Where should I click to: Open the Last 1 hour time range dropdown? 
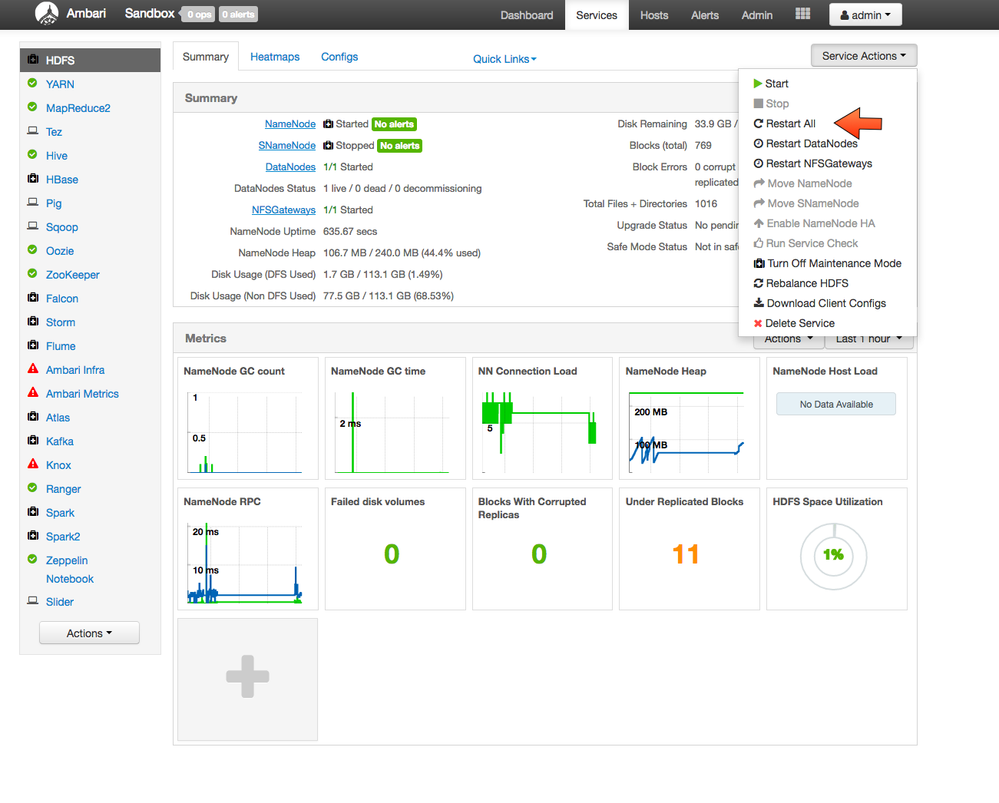(869, 340)
